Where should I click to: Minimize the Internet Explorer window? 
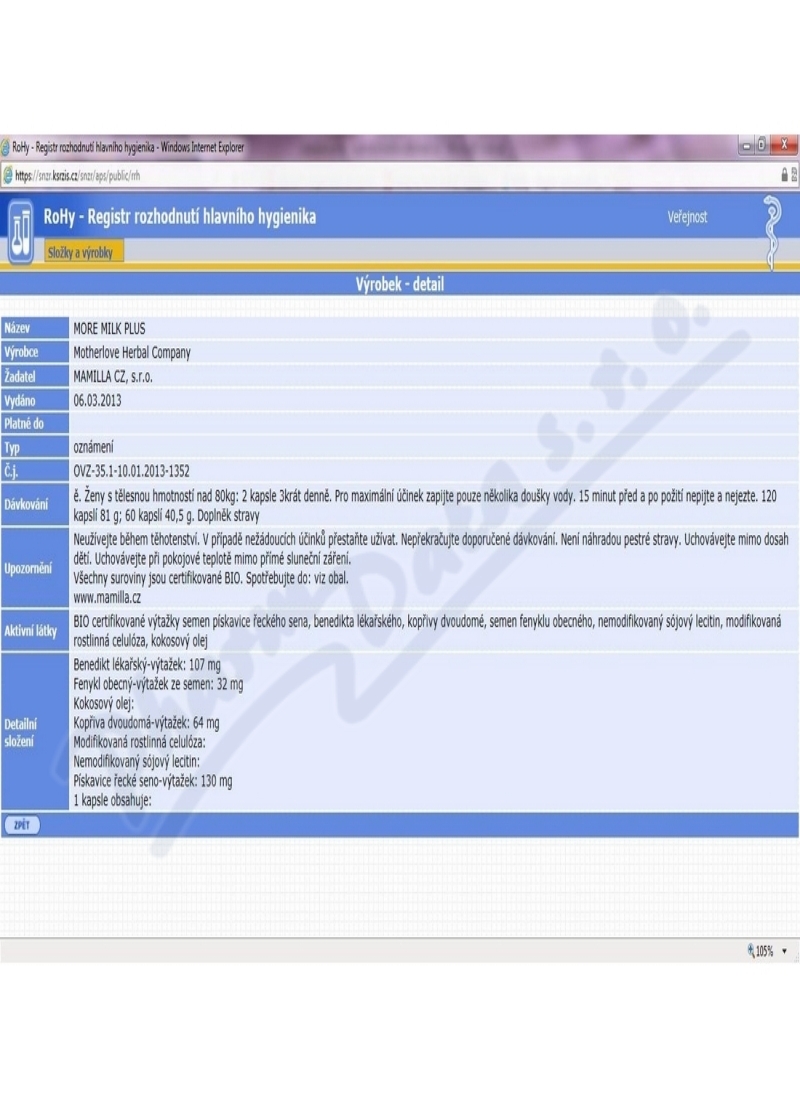click(x=746, y=147)
